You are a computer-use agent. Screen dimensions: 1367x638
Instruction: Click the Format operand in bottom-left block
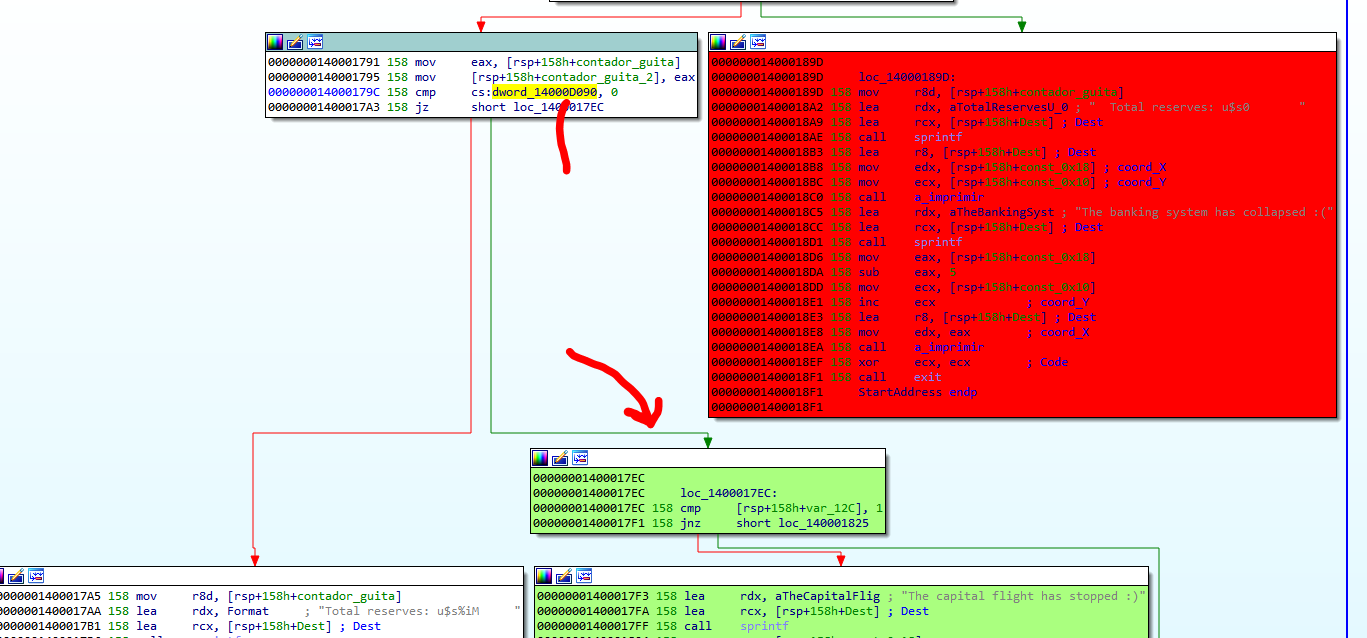click(248, 611)
